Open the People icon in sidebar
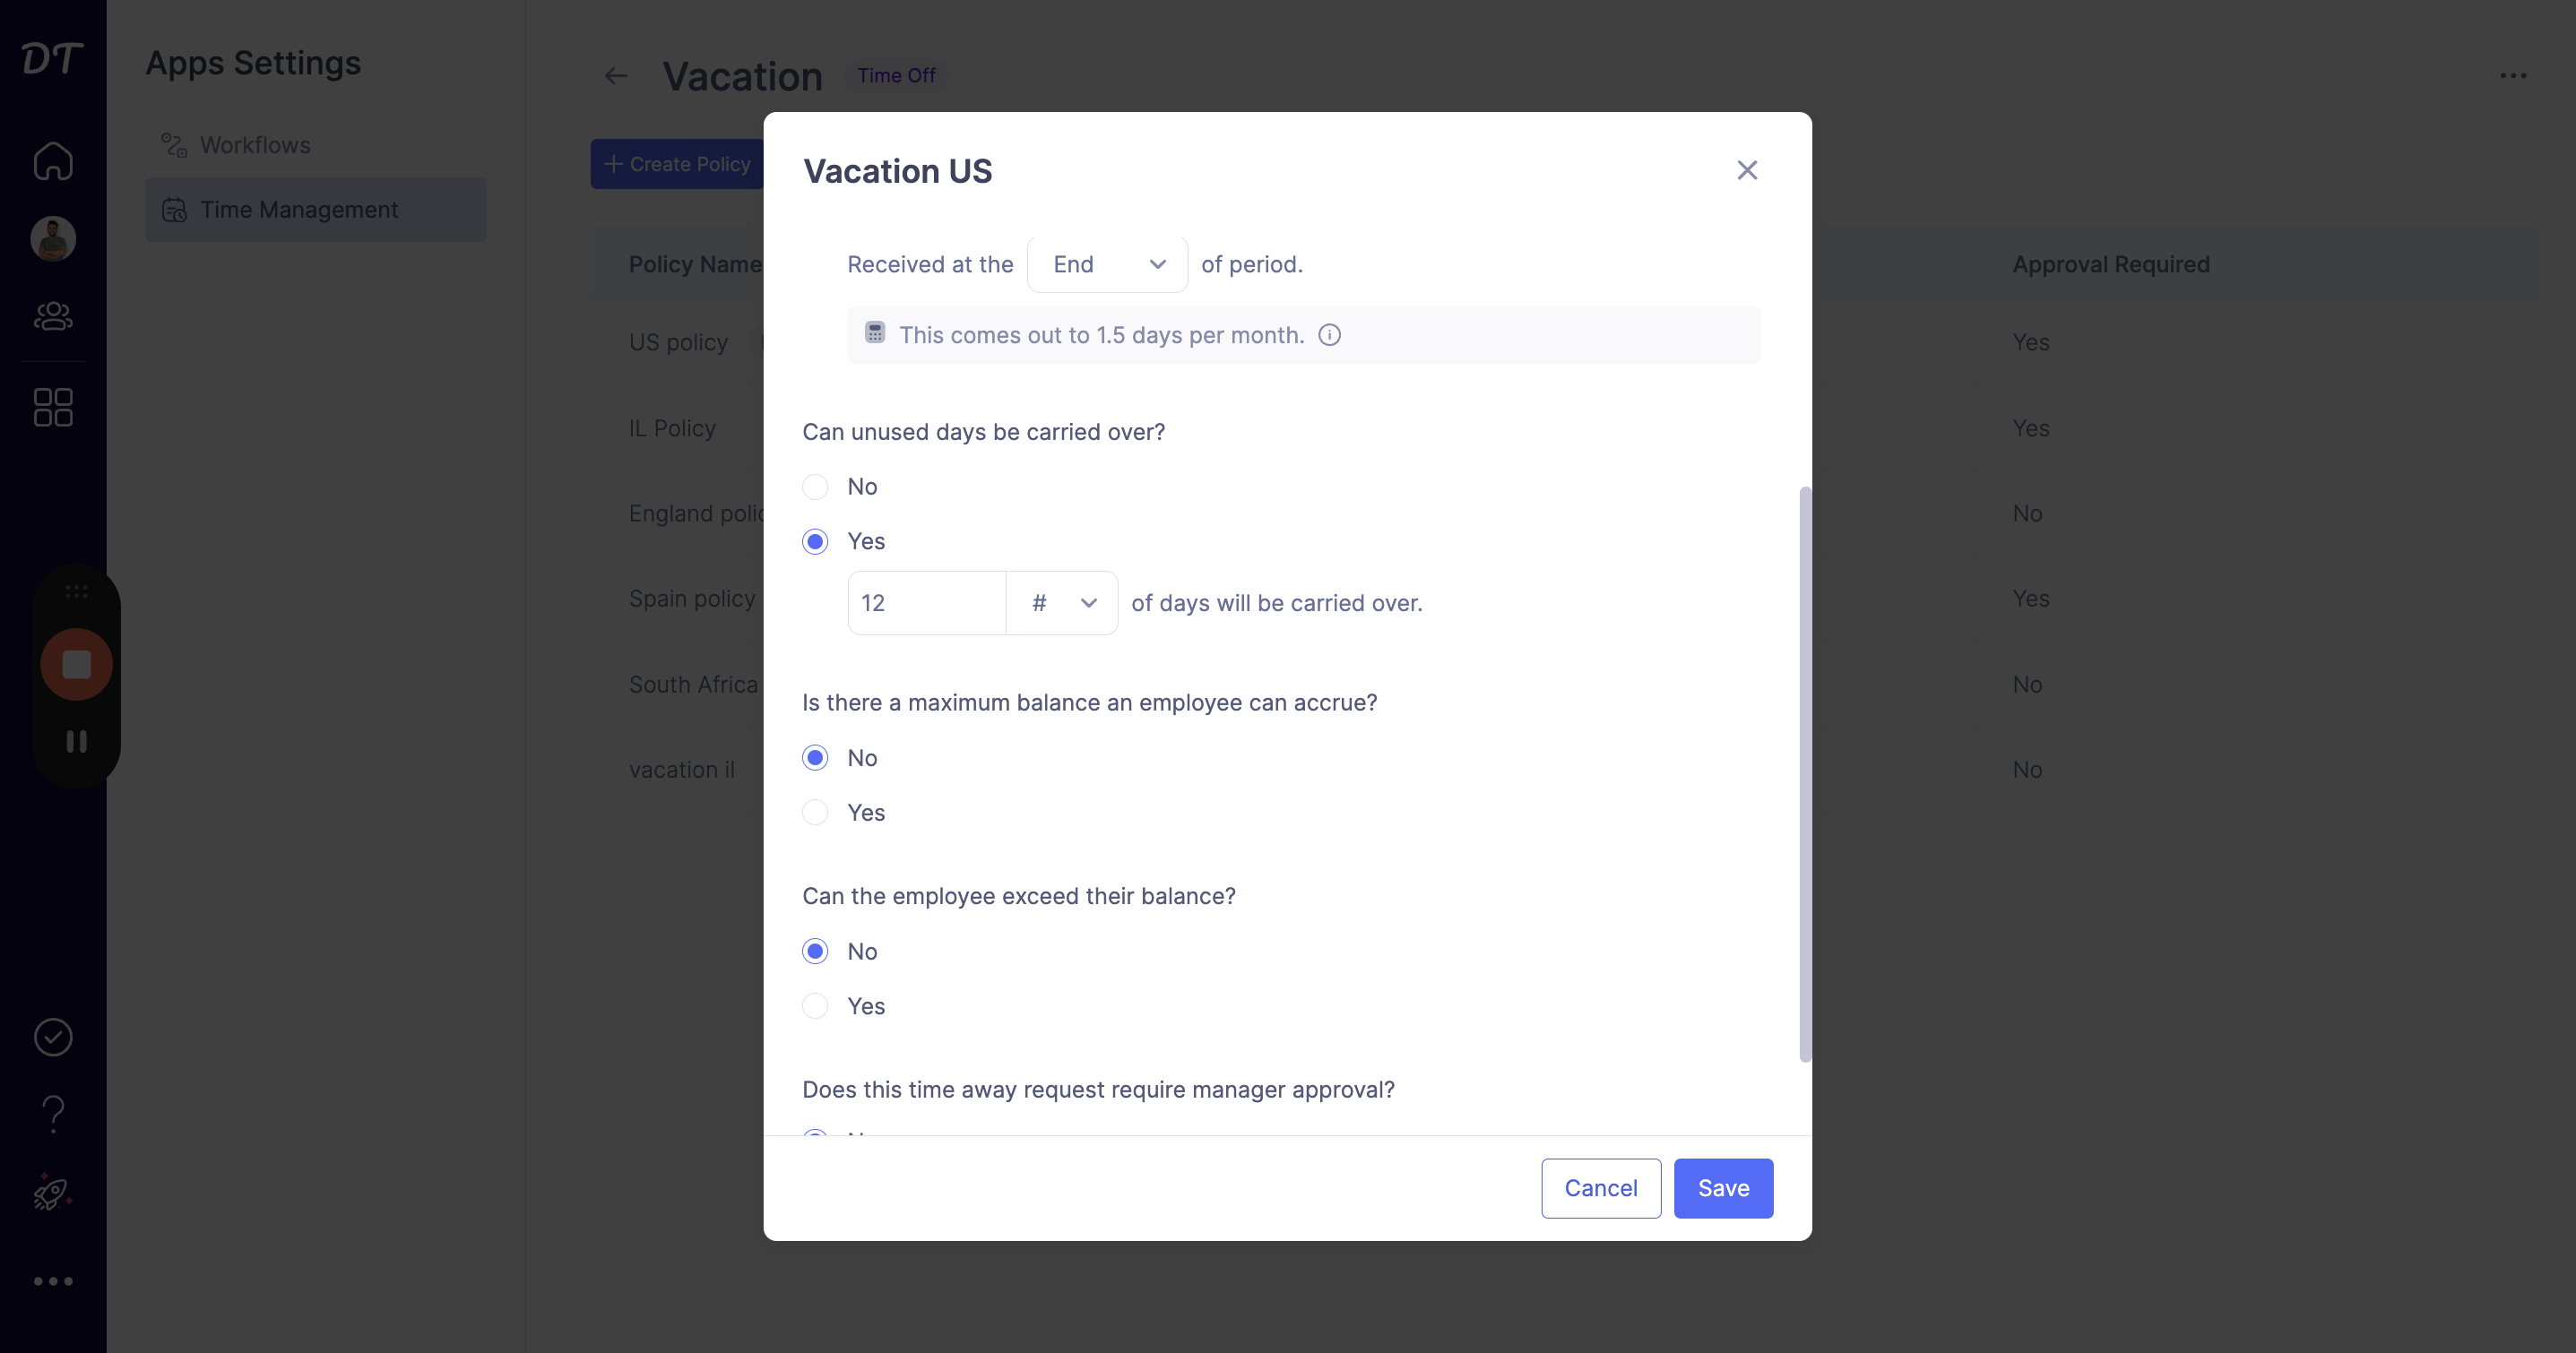 (53, 316)
